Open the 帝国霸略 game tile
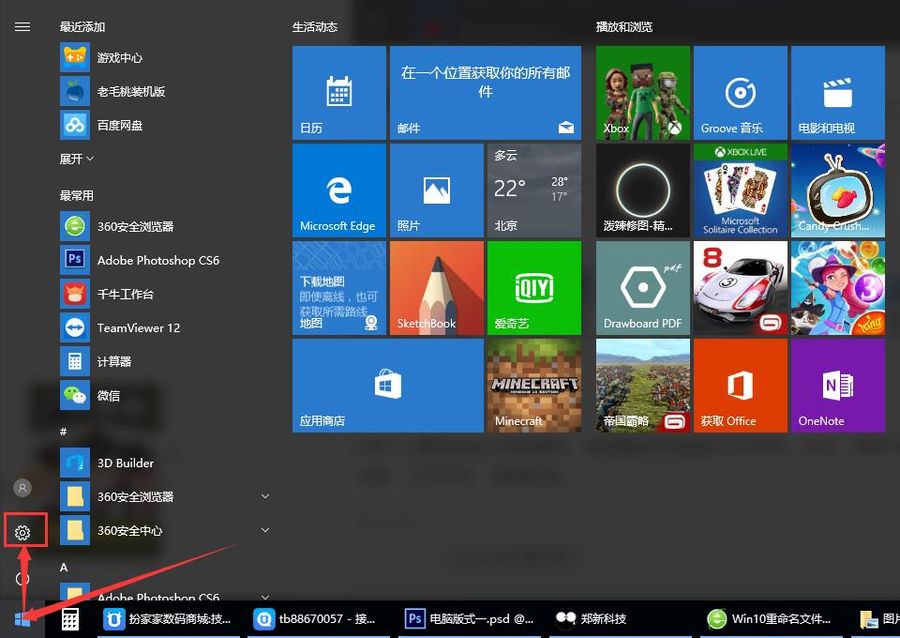900x638 pixels. pyautogui.click(x=643, y=386)
